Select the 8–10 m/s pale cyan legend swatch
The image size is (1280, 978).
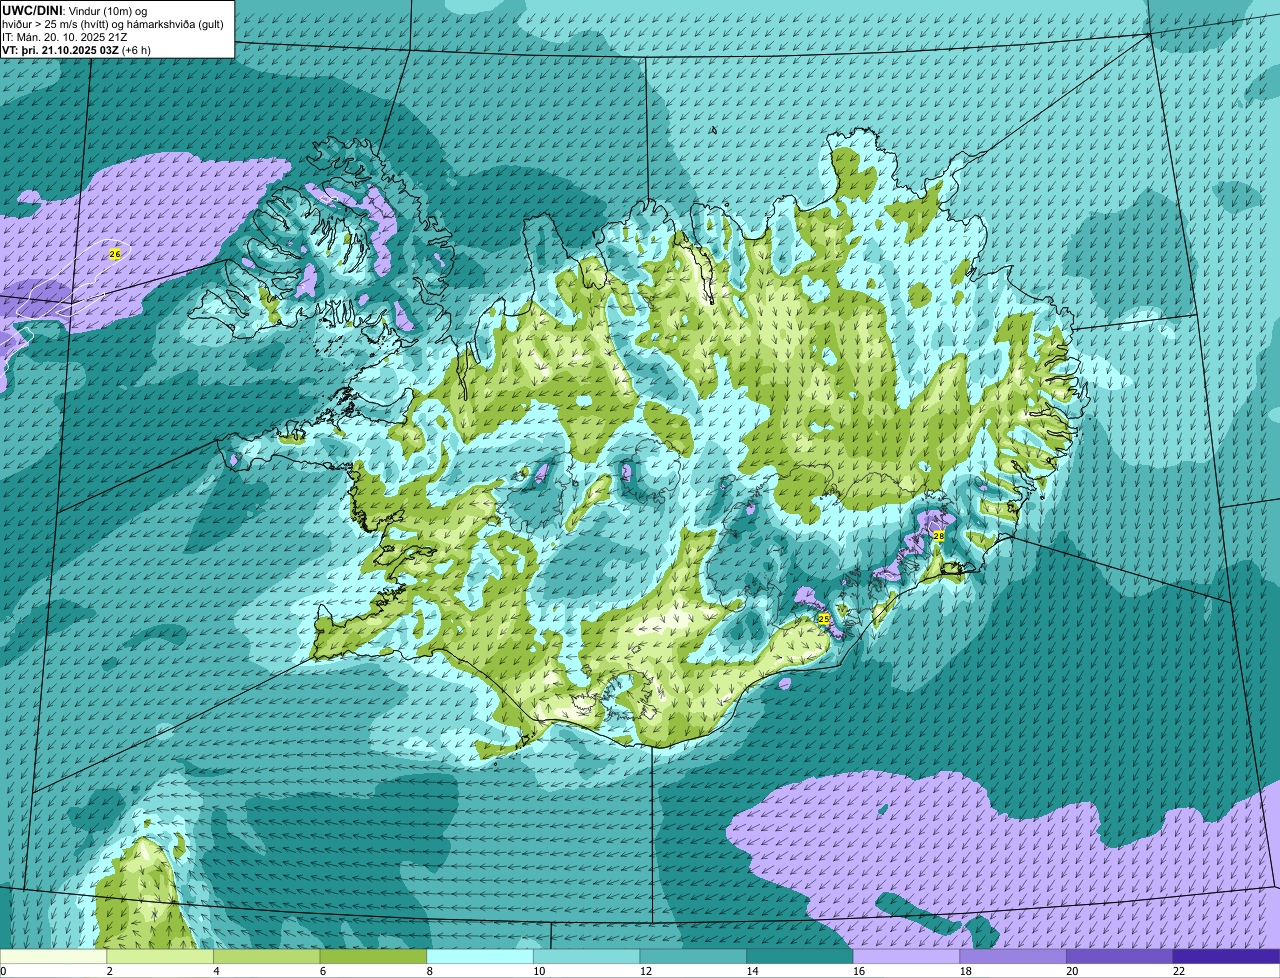480,957
